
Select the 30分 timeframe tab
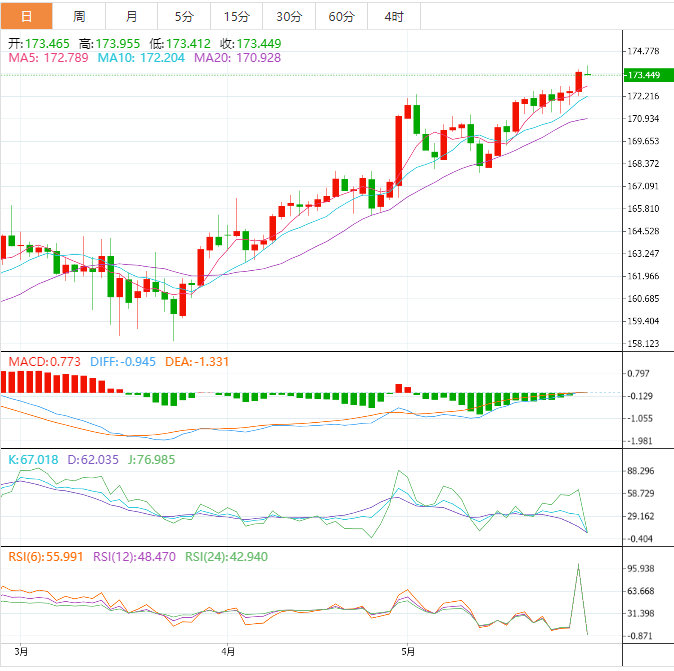[288, 17]
